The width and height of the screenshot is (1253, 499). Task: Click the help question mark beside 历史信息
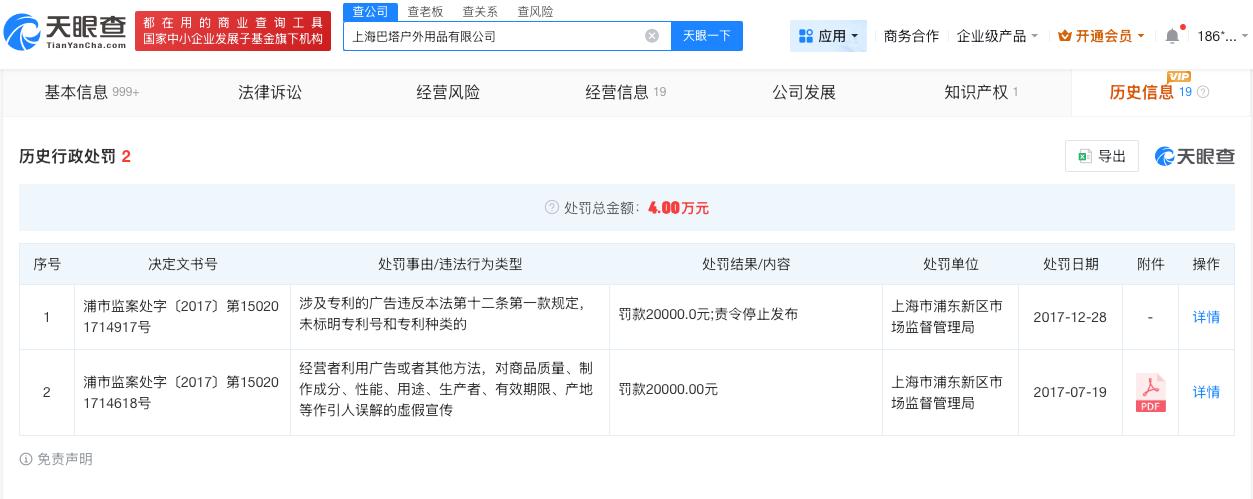1203,92
